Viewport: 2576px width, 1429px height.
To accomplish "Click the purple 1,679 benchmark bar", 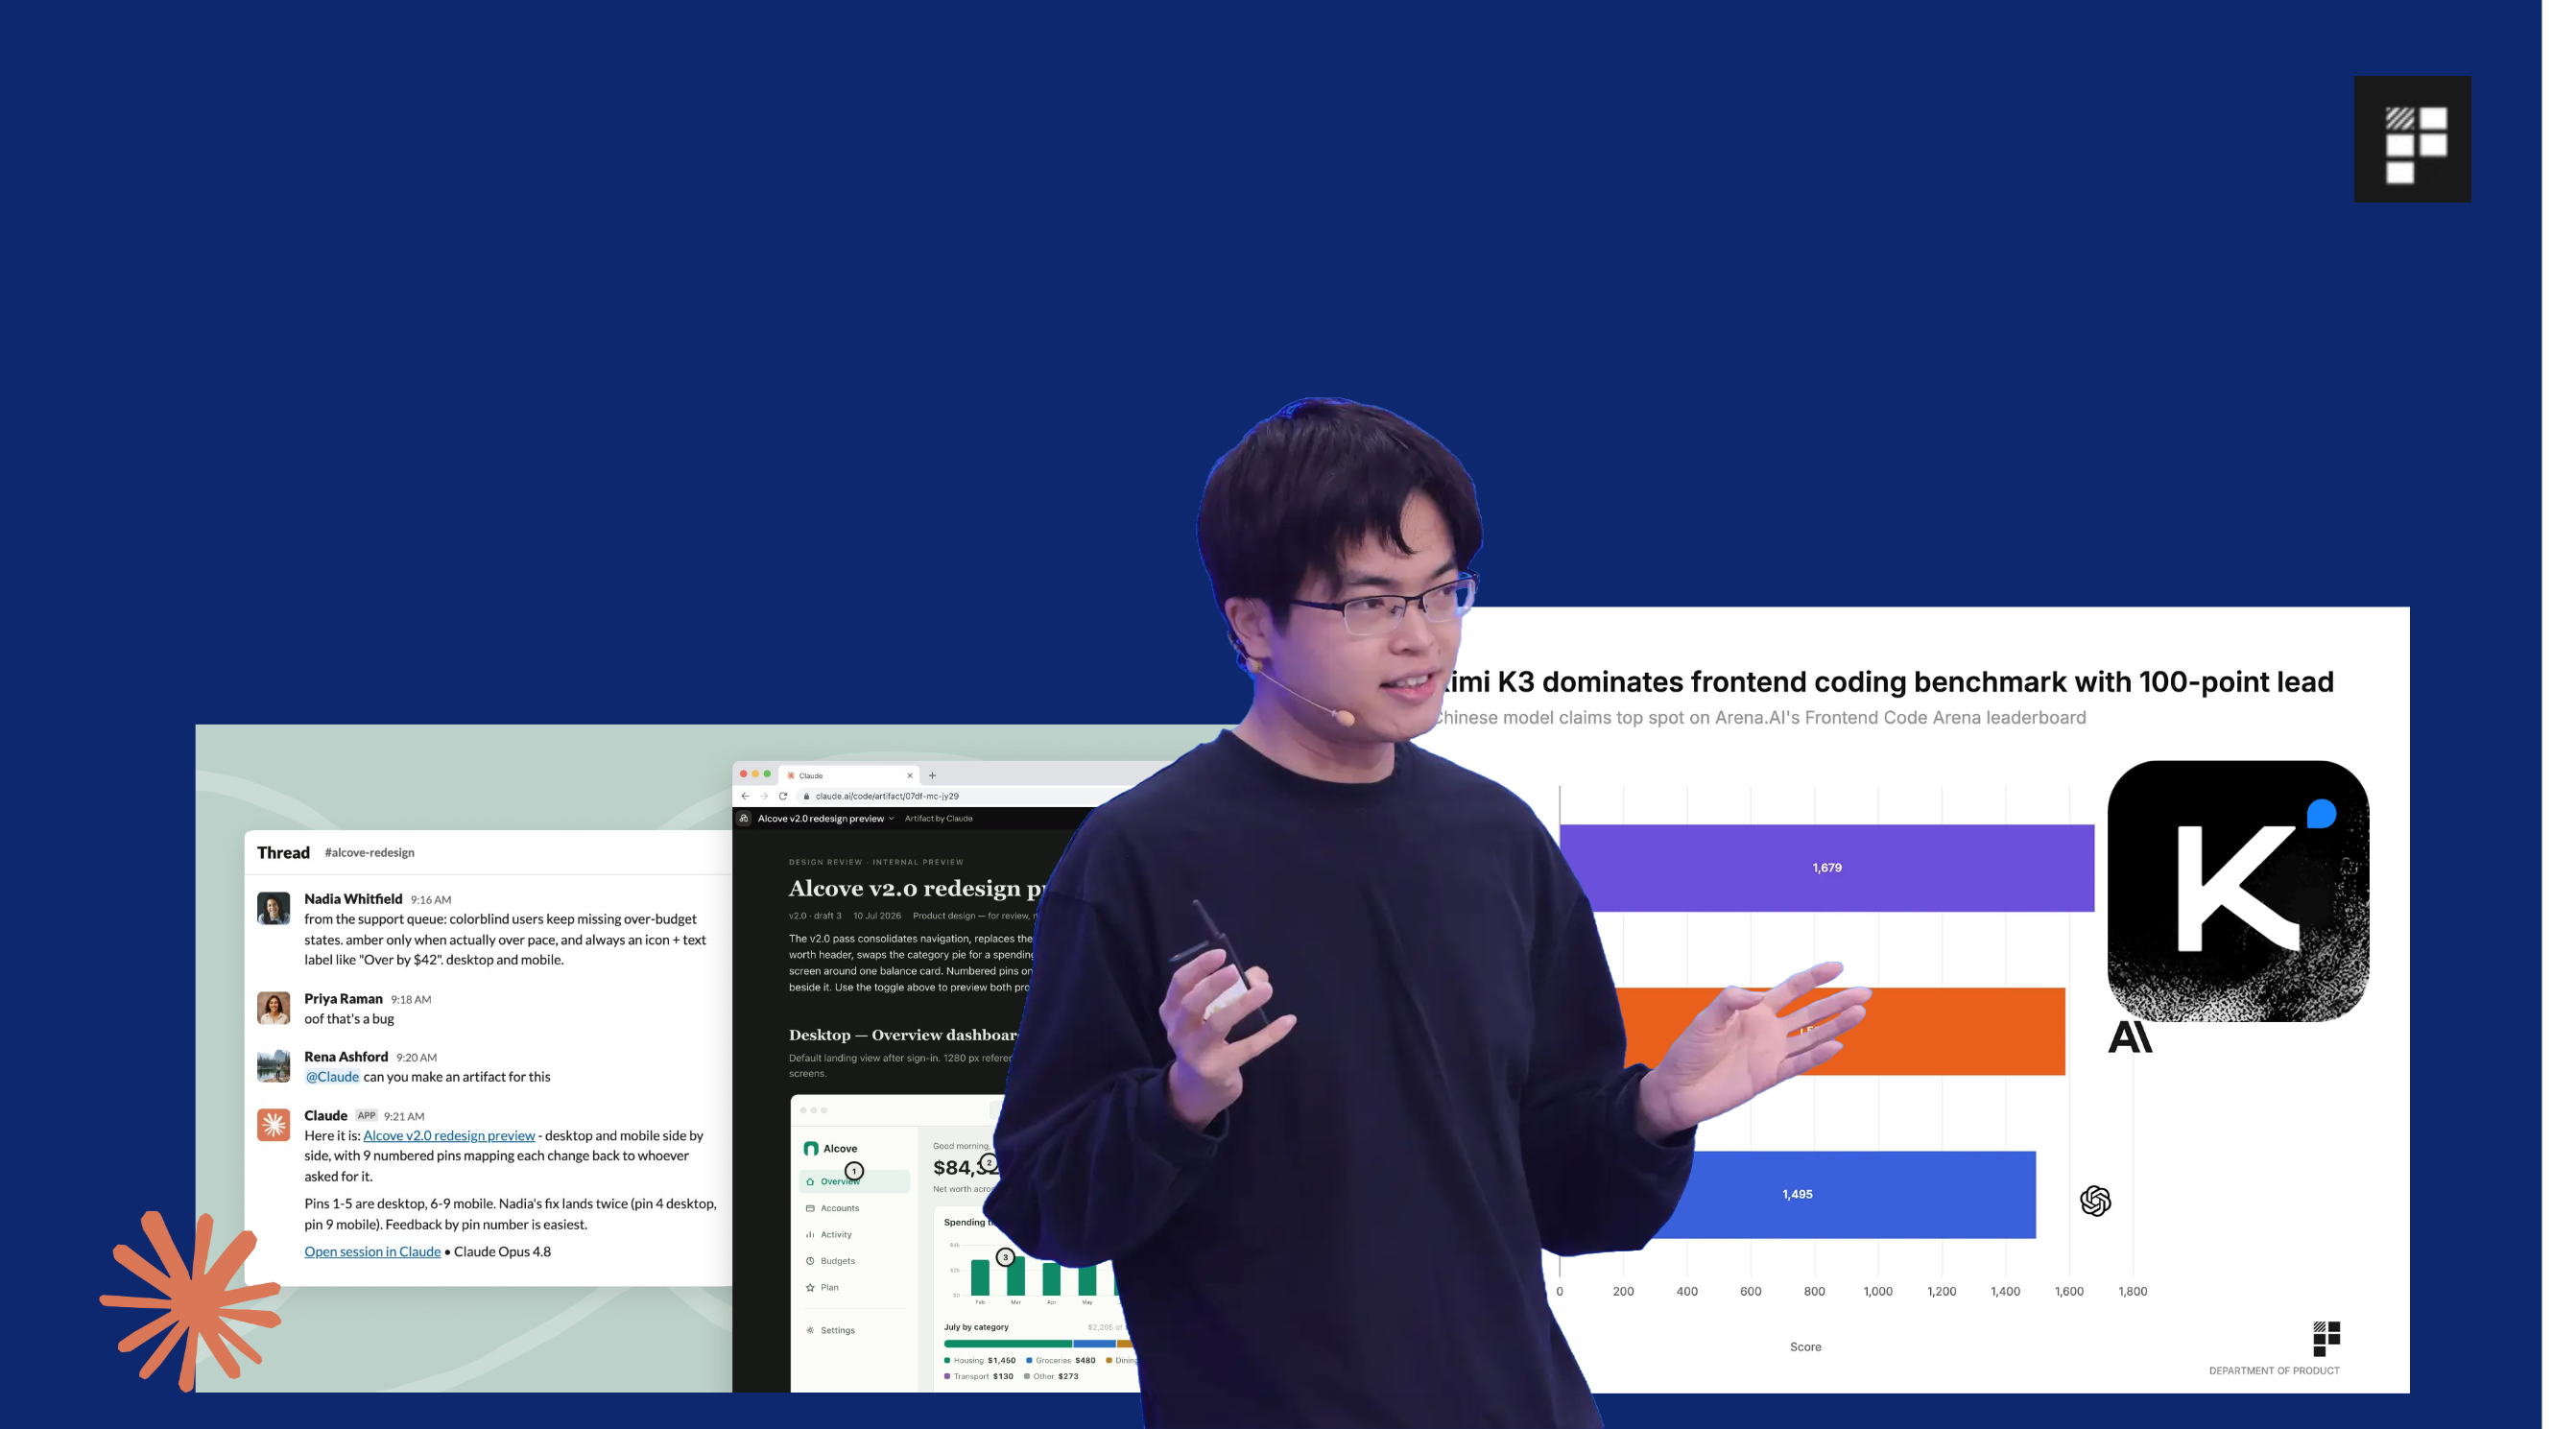I will pyautogui.click(x=1826, y=867).
